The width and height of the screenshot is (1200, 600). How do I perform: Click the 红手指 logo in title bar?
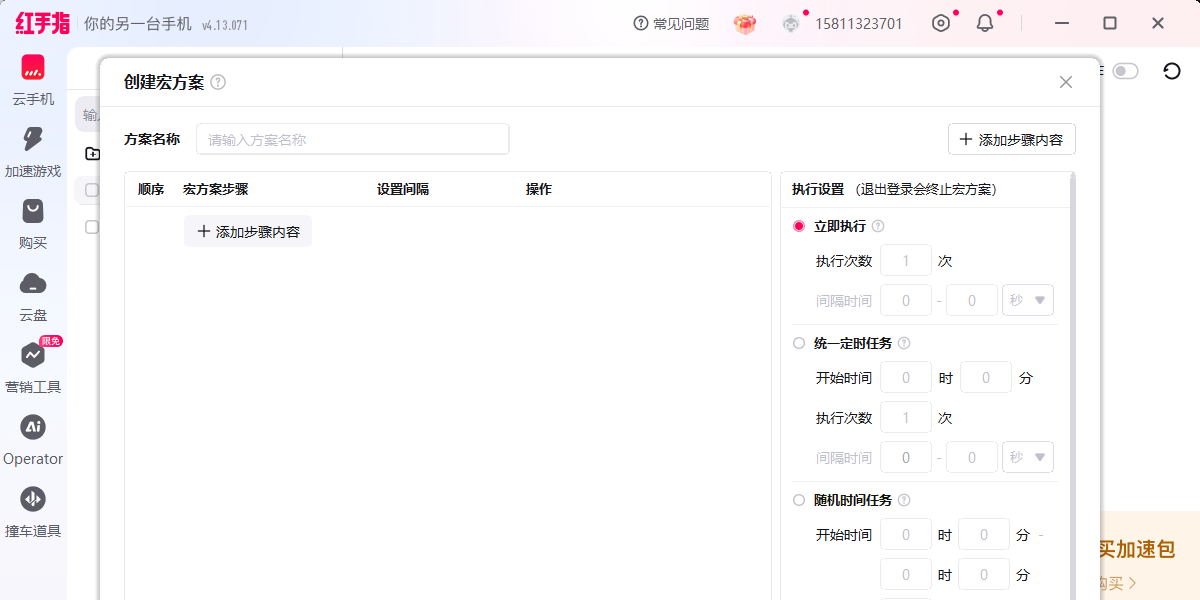coord(43,23)
